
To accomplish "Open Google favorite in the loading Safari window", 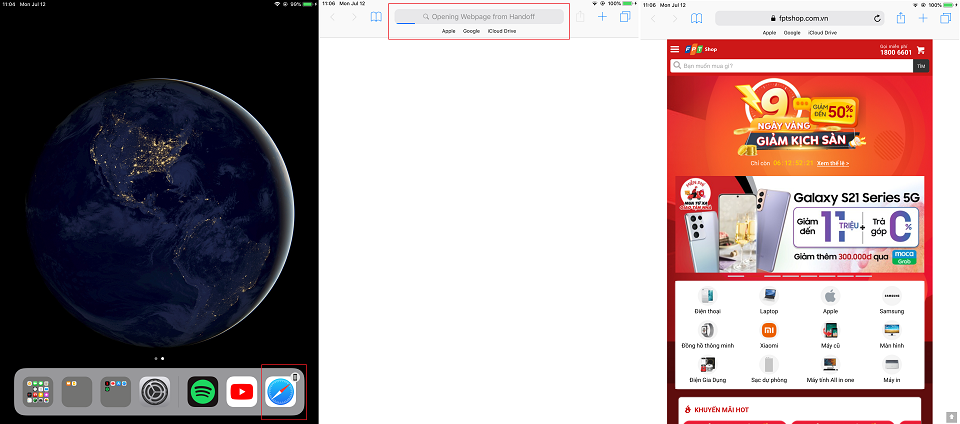I will point(471,31).
